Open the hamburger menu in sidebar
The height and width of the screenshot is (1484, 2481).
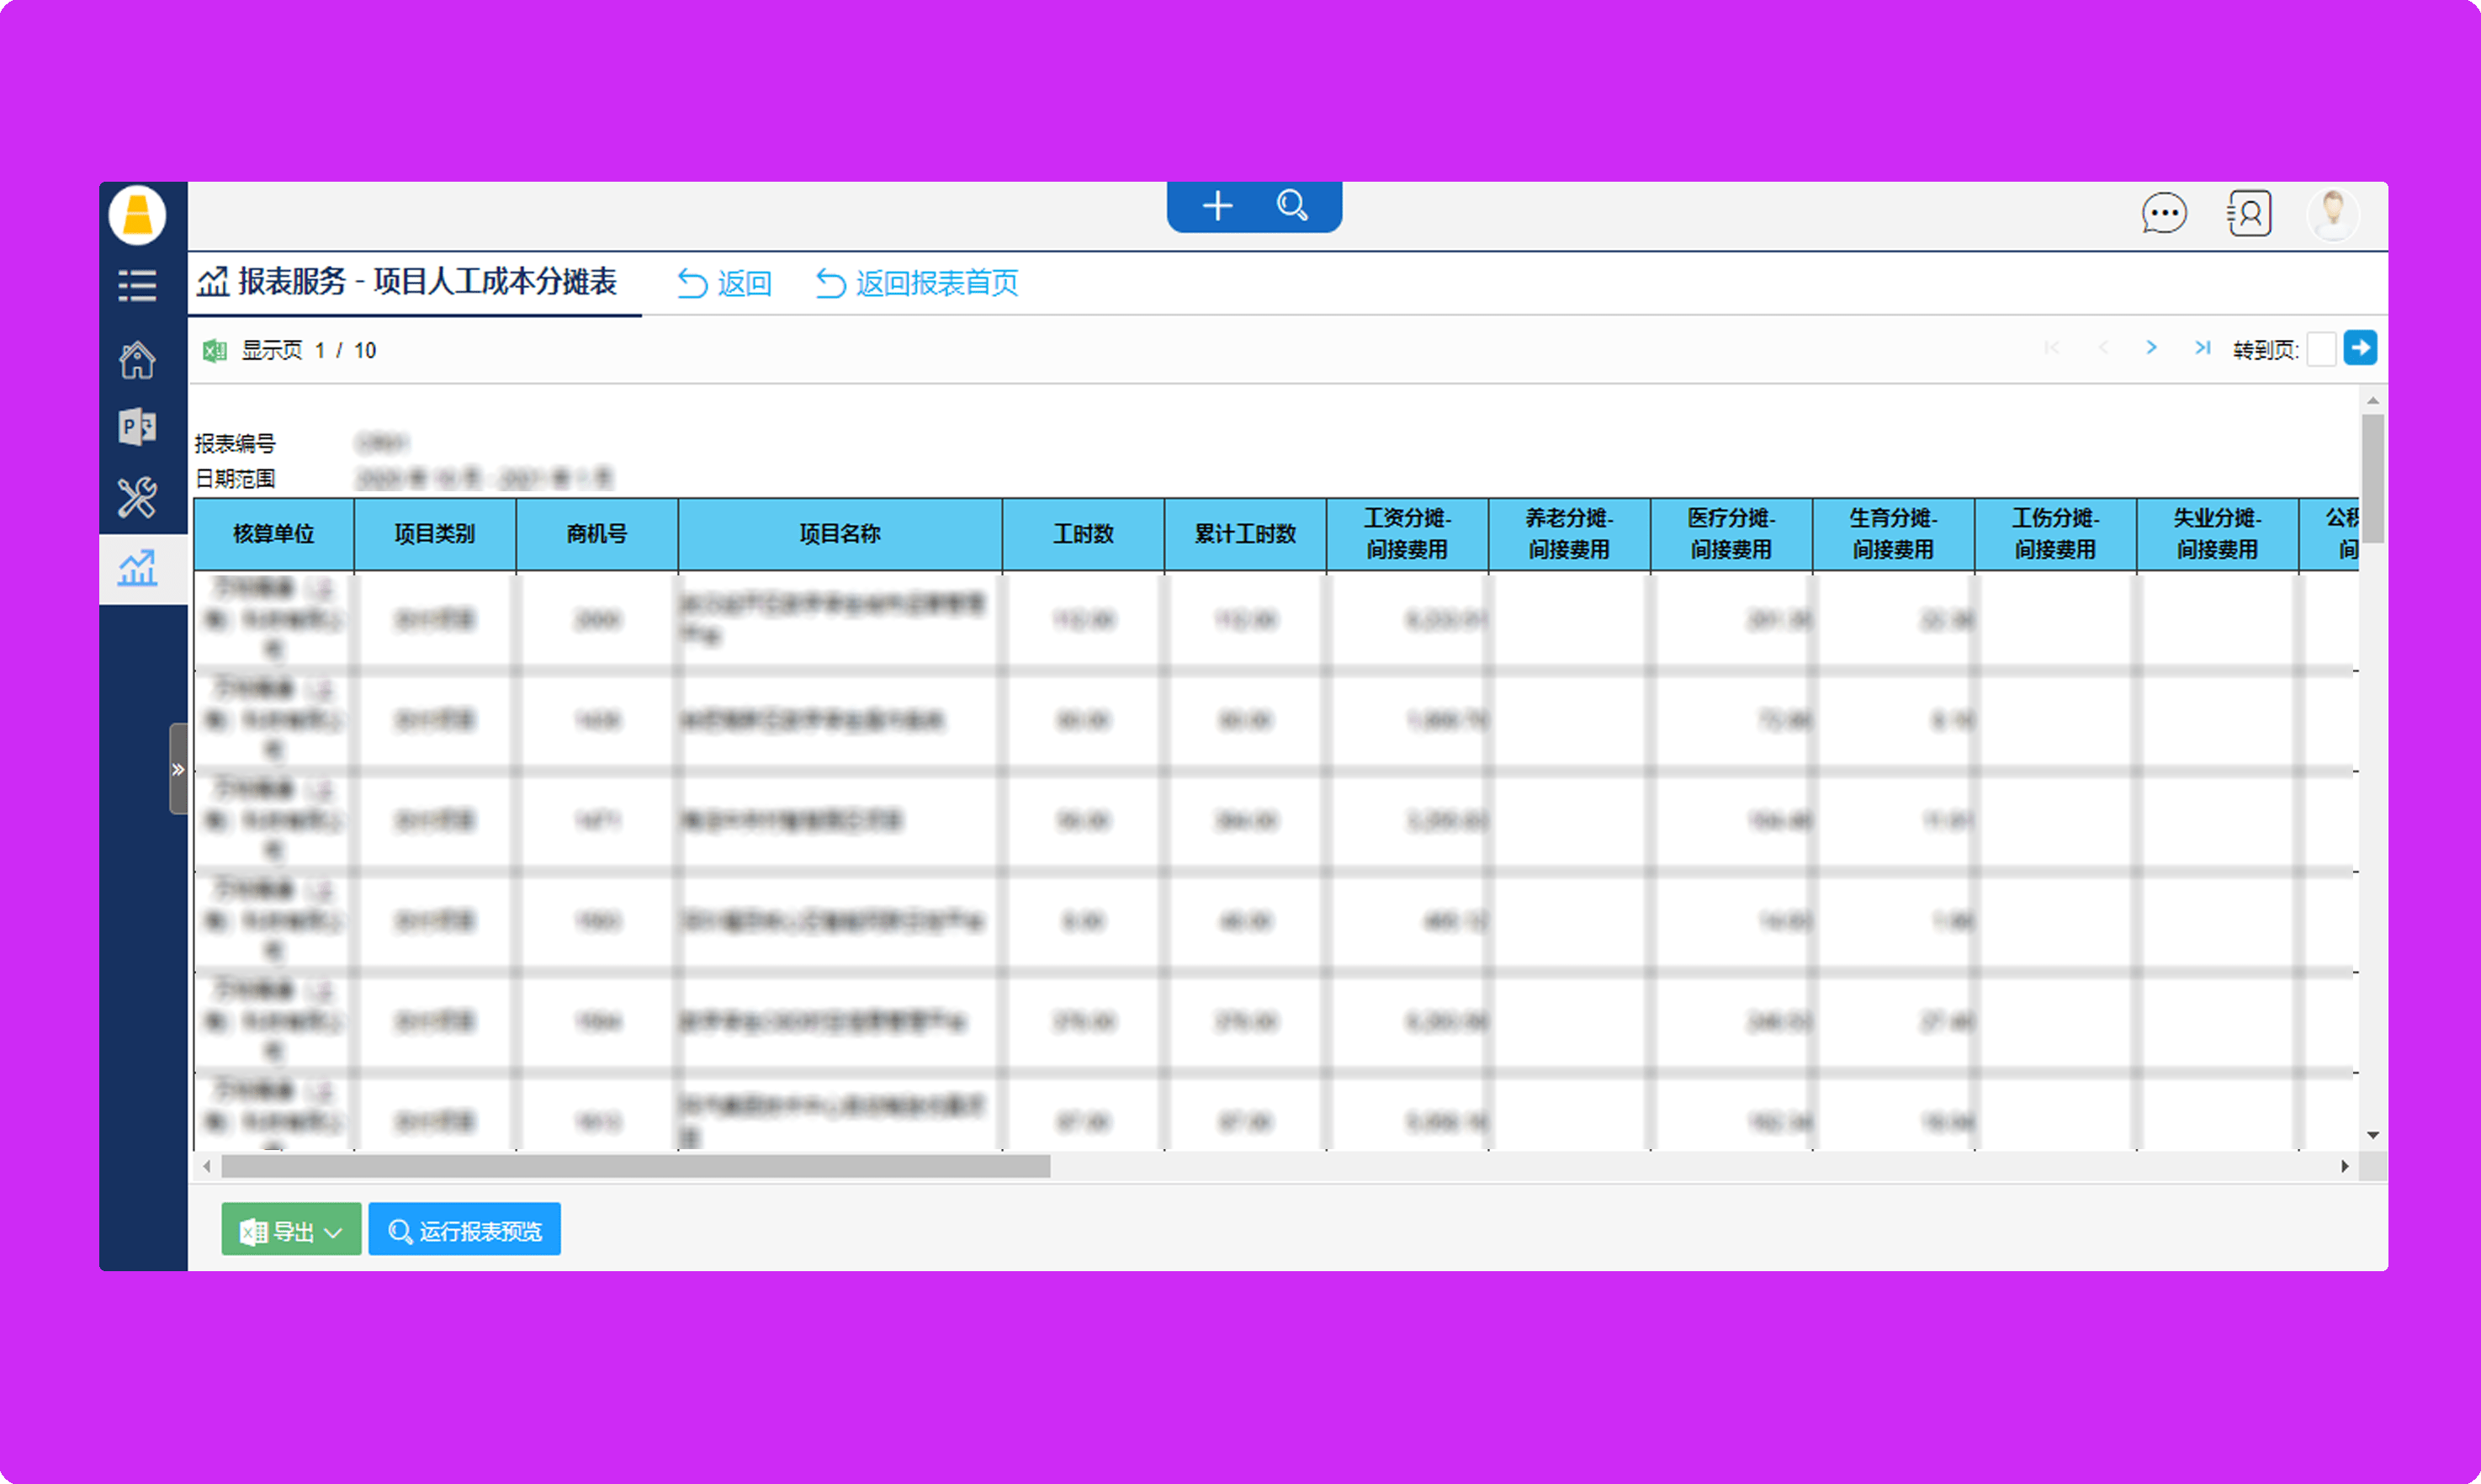[x=137, y=285]
